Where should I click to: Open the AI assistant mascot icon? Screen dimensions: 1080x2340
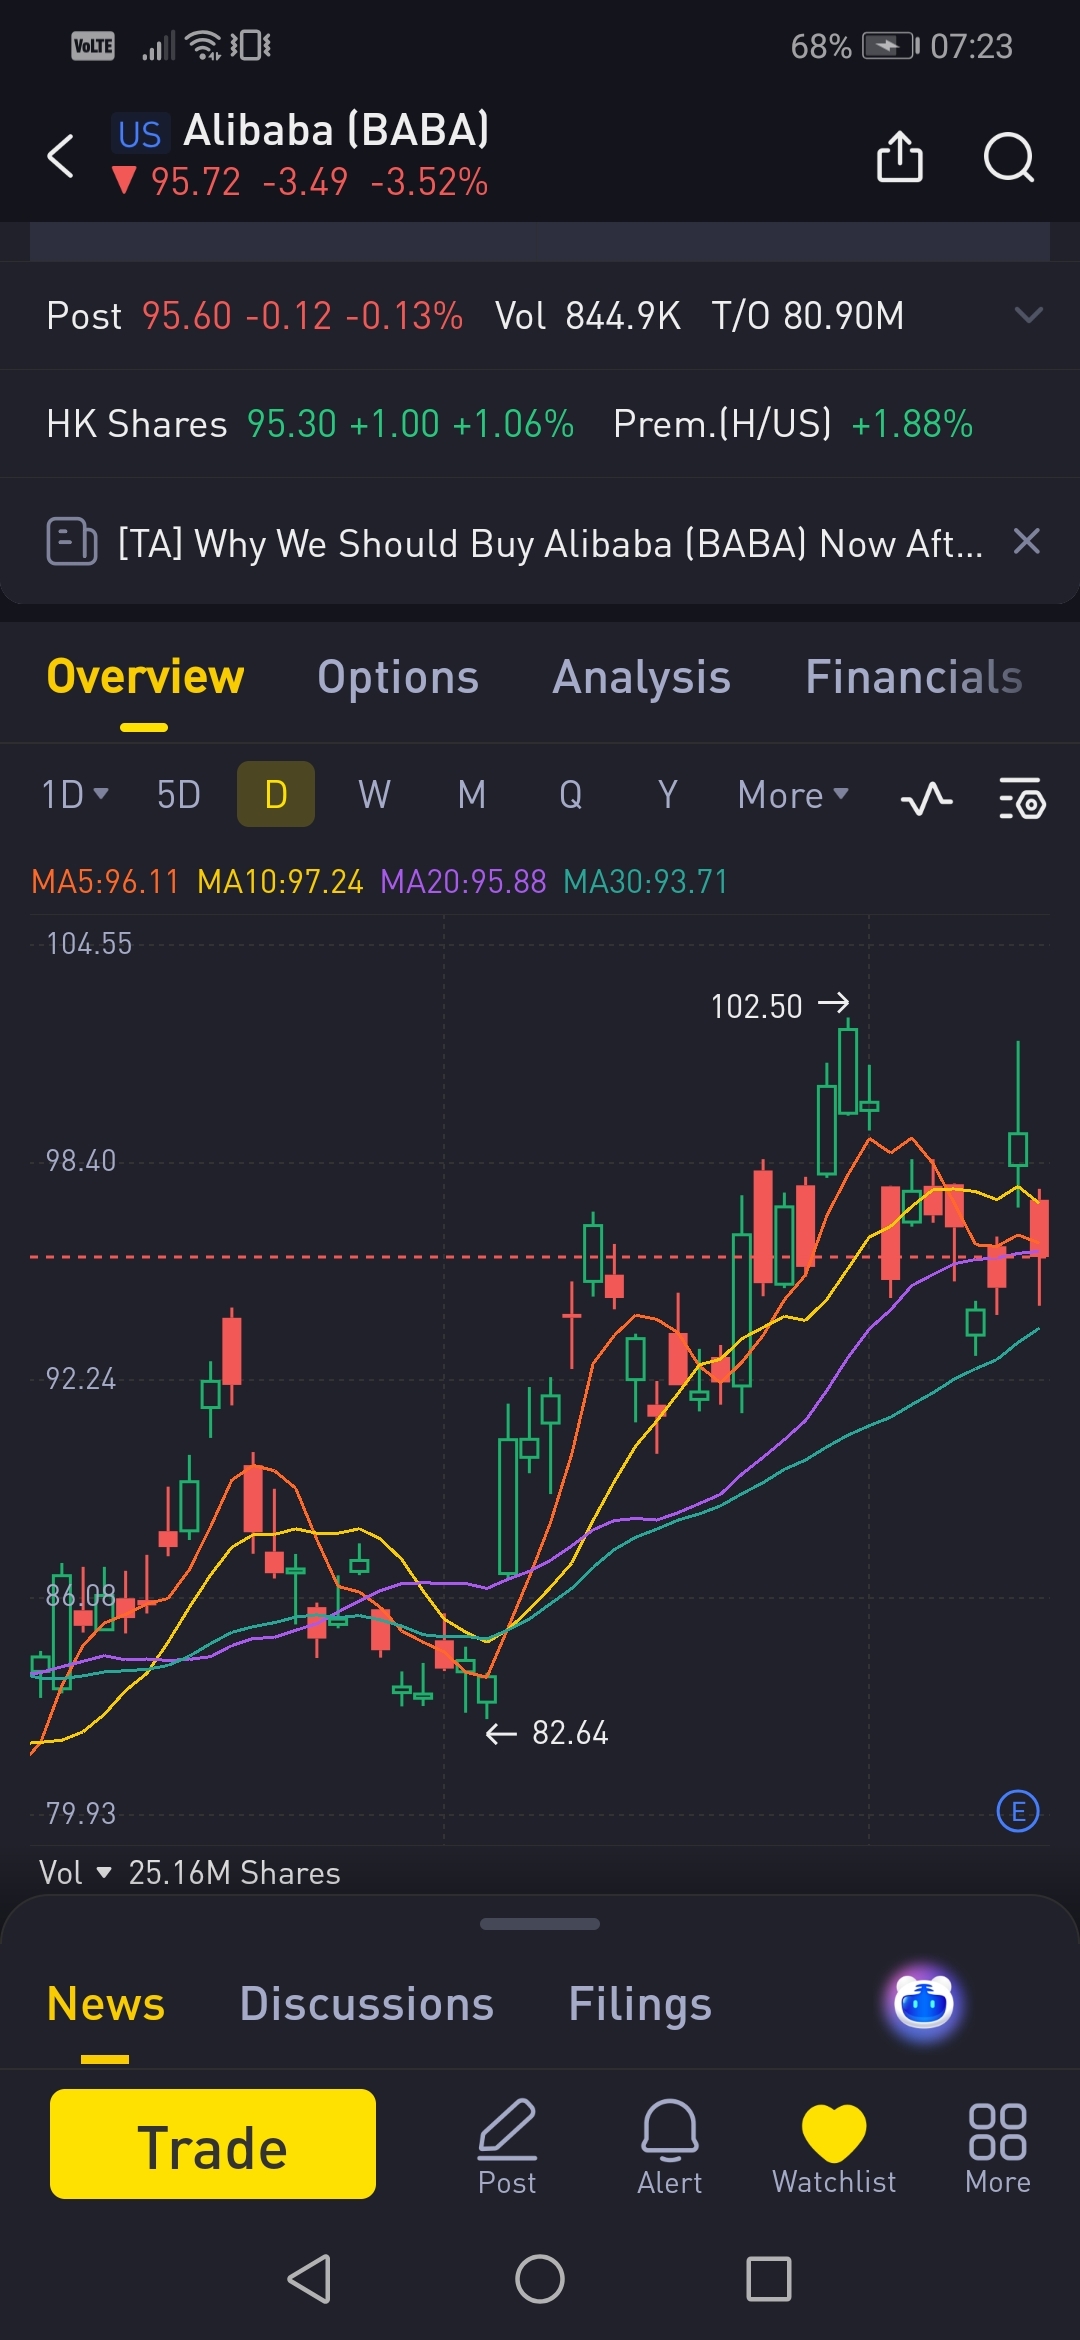click(x=923, y=2003)
